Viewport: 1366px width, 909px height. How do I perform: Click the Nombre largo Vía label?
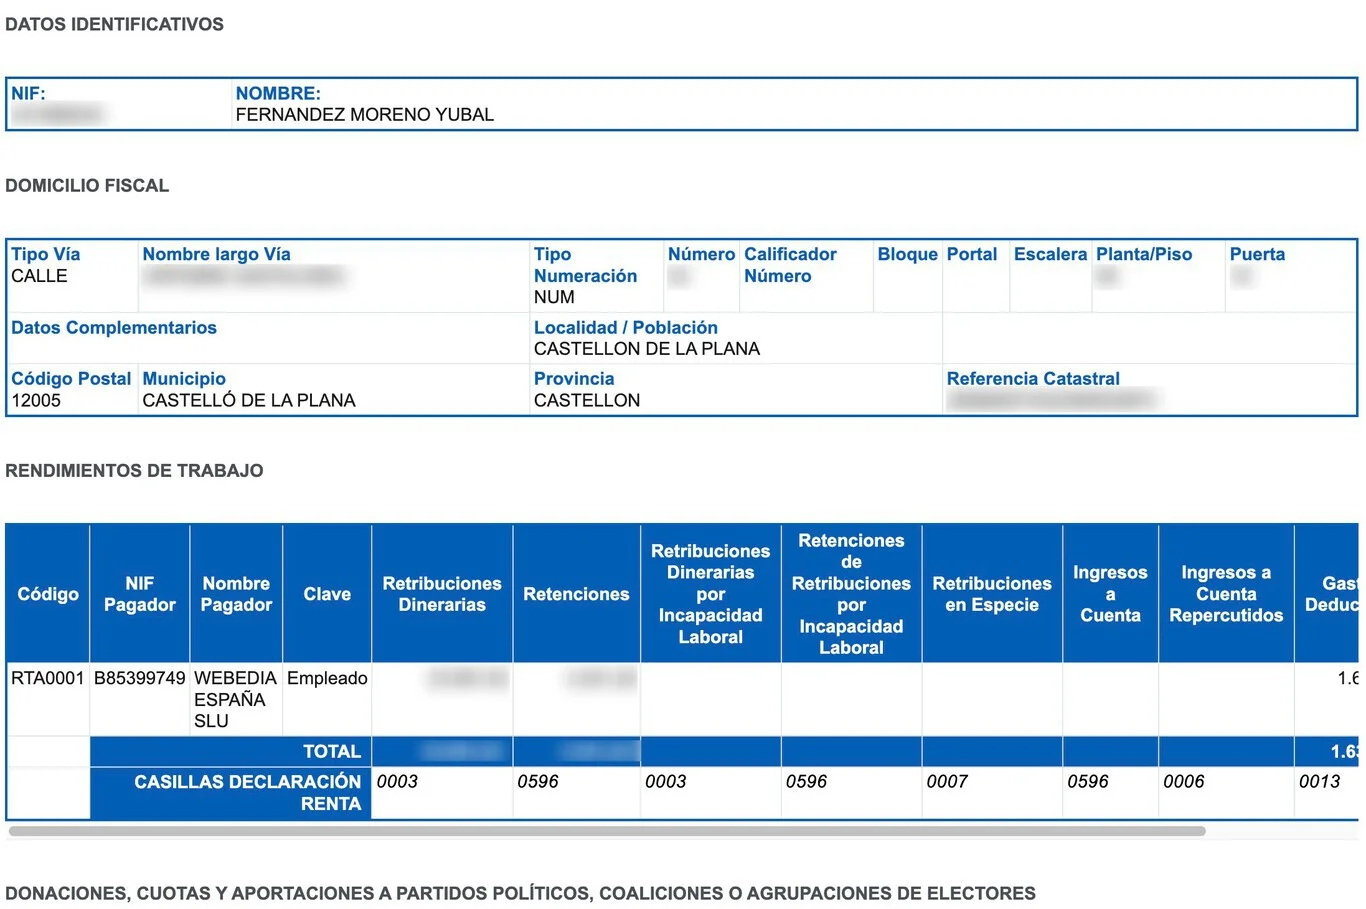pos(216,254)
